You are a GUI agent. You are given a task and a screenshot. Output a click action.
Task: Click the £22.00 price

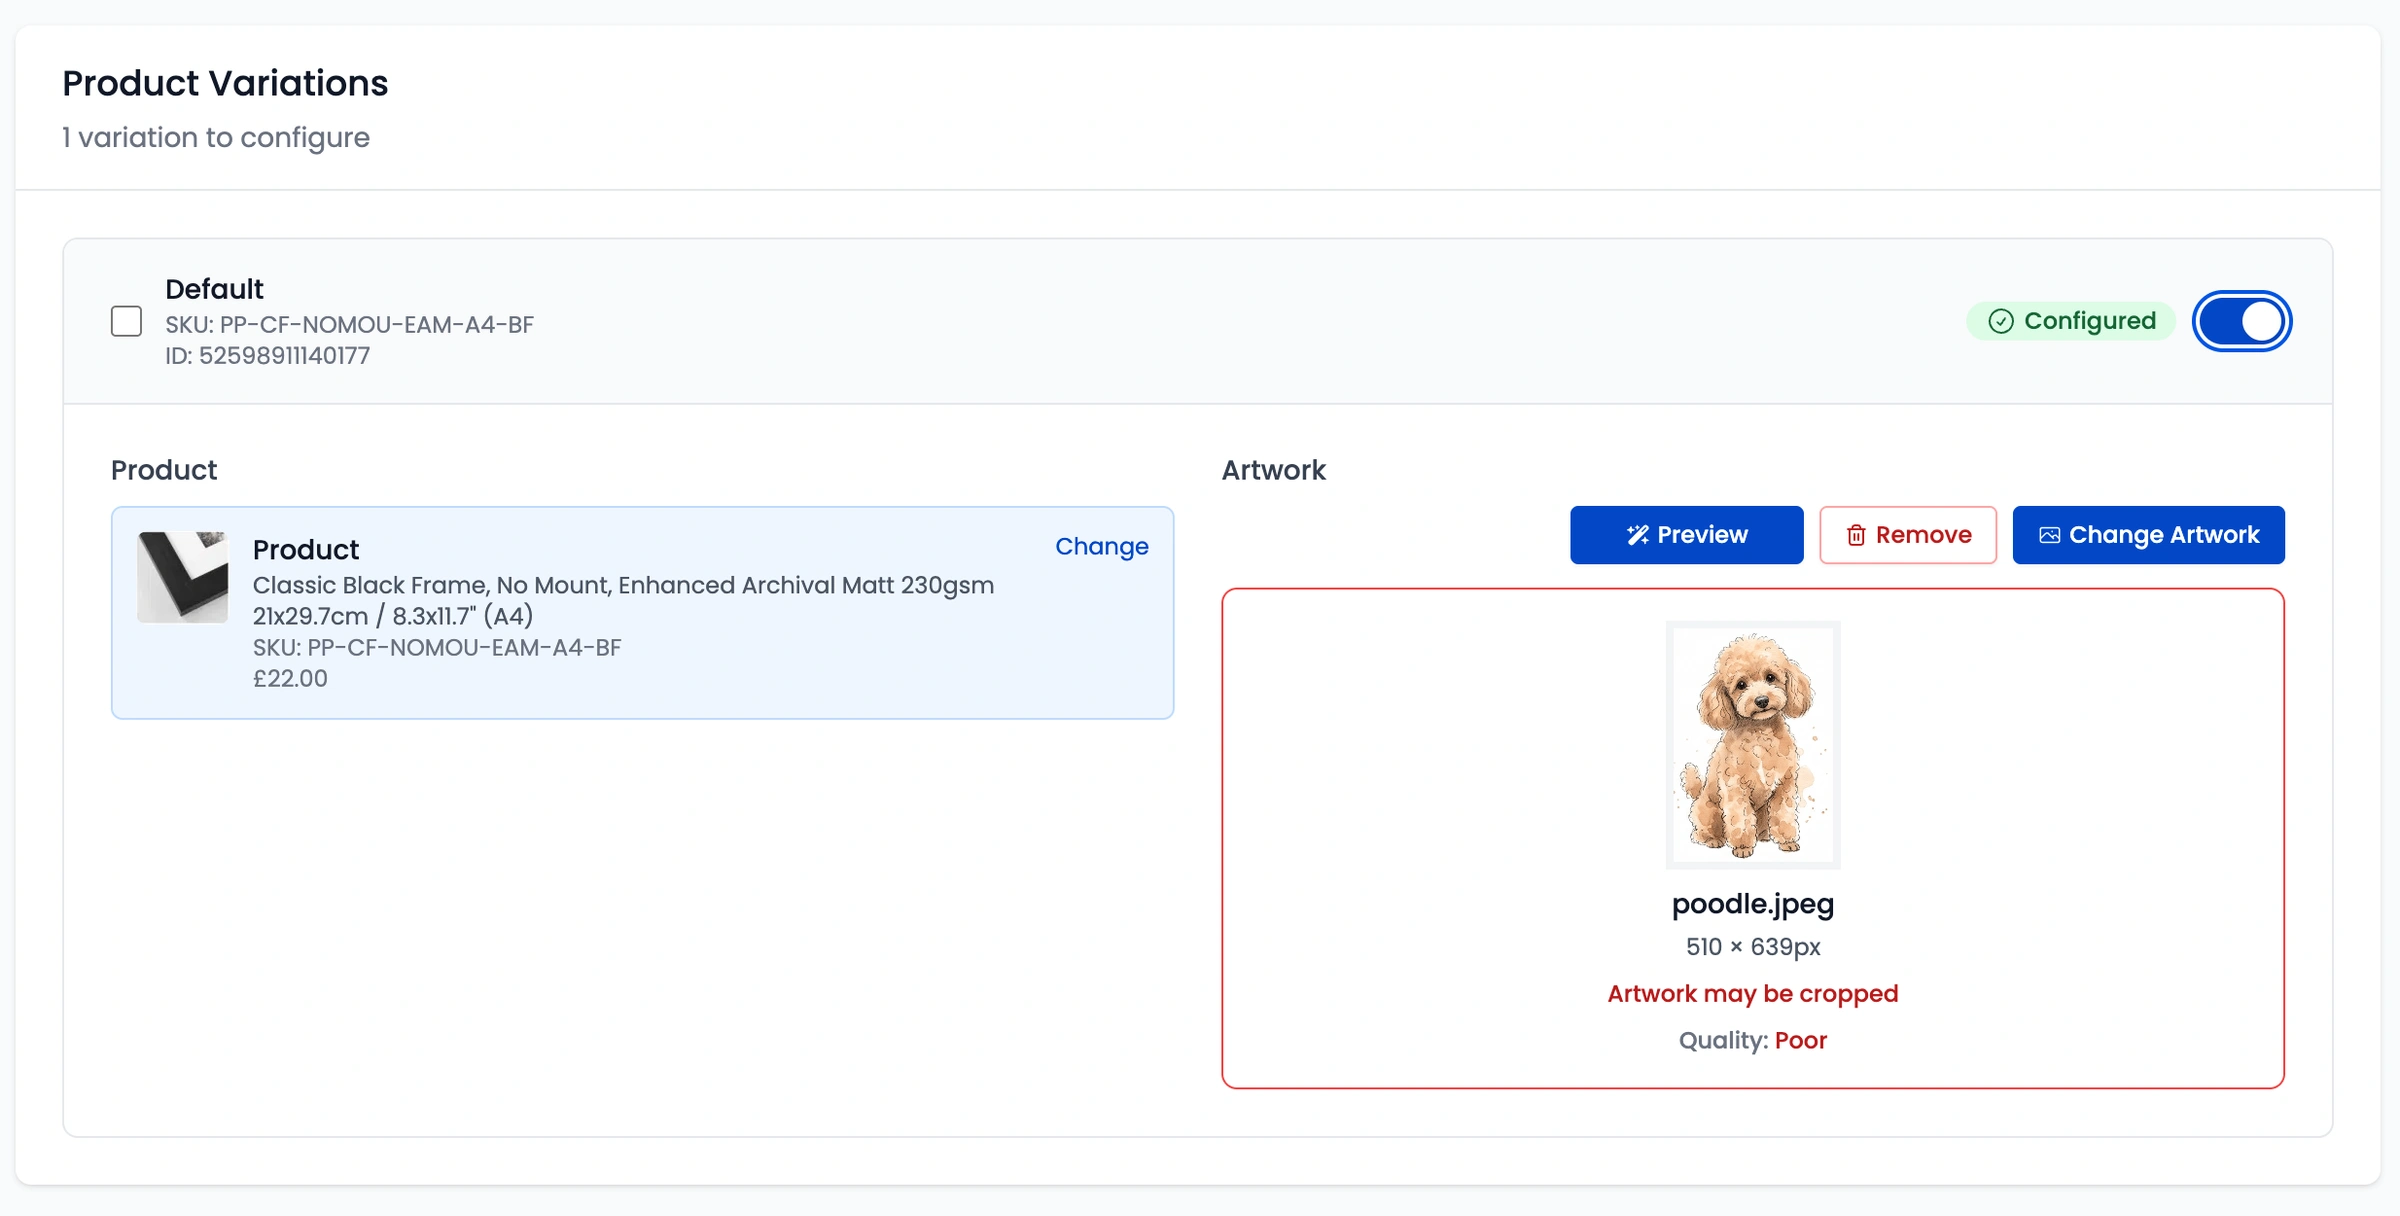290,678
